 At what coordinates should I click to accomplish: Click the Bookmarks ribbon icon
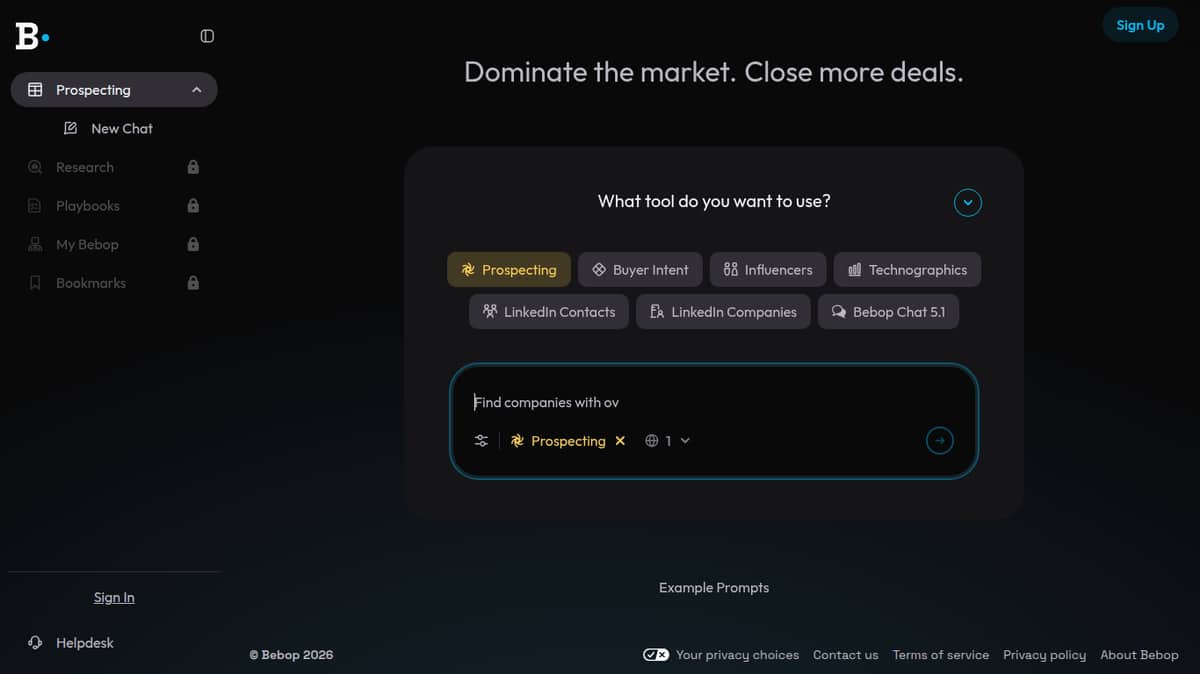point(35,283)
